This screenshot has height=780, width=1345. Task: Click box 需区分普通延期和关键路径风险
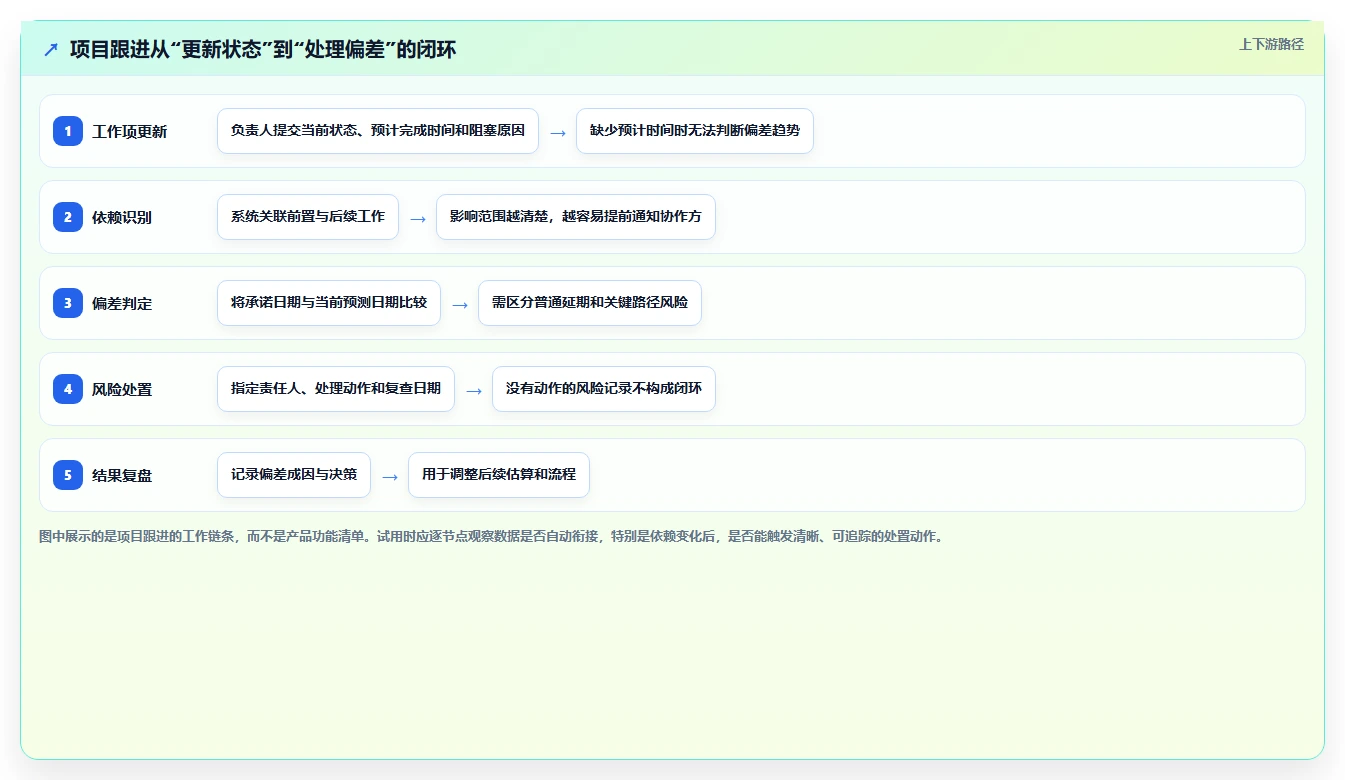[x=590, y=303]
